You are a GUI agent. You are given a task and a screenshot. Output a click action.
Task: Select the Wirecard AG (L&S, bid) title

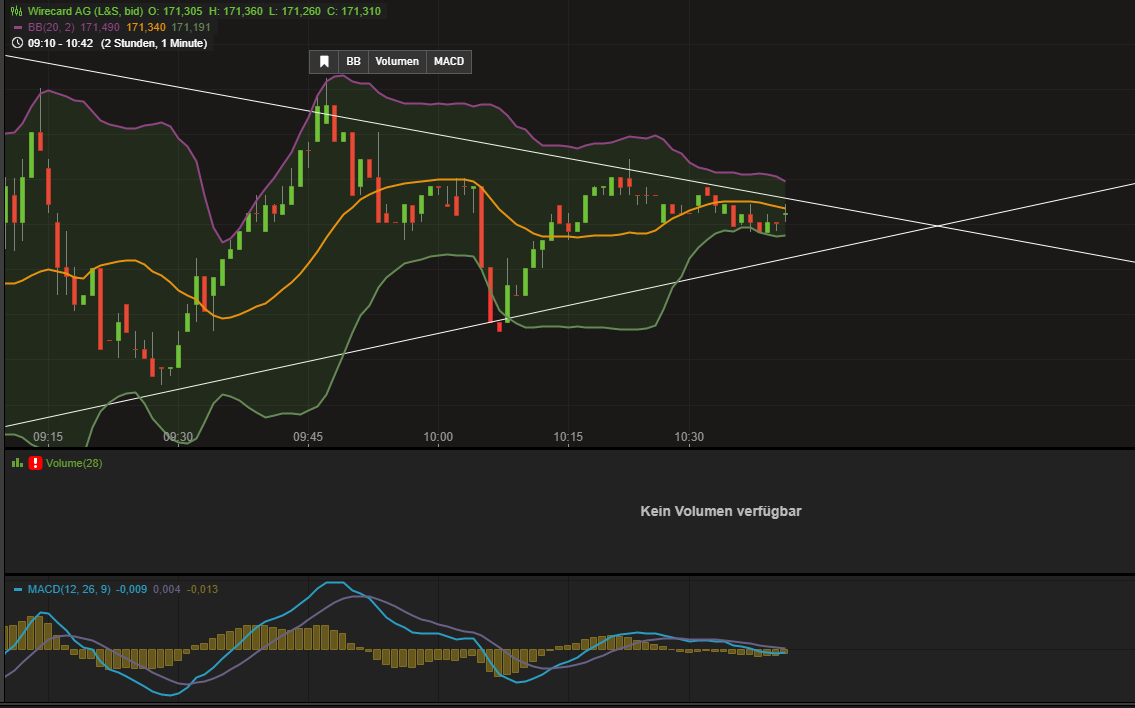85,12
